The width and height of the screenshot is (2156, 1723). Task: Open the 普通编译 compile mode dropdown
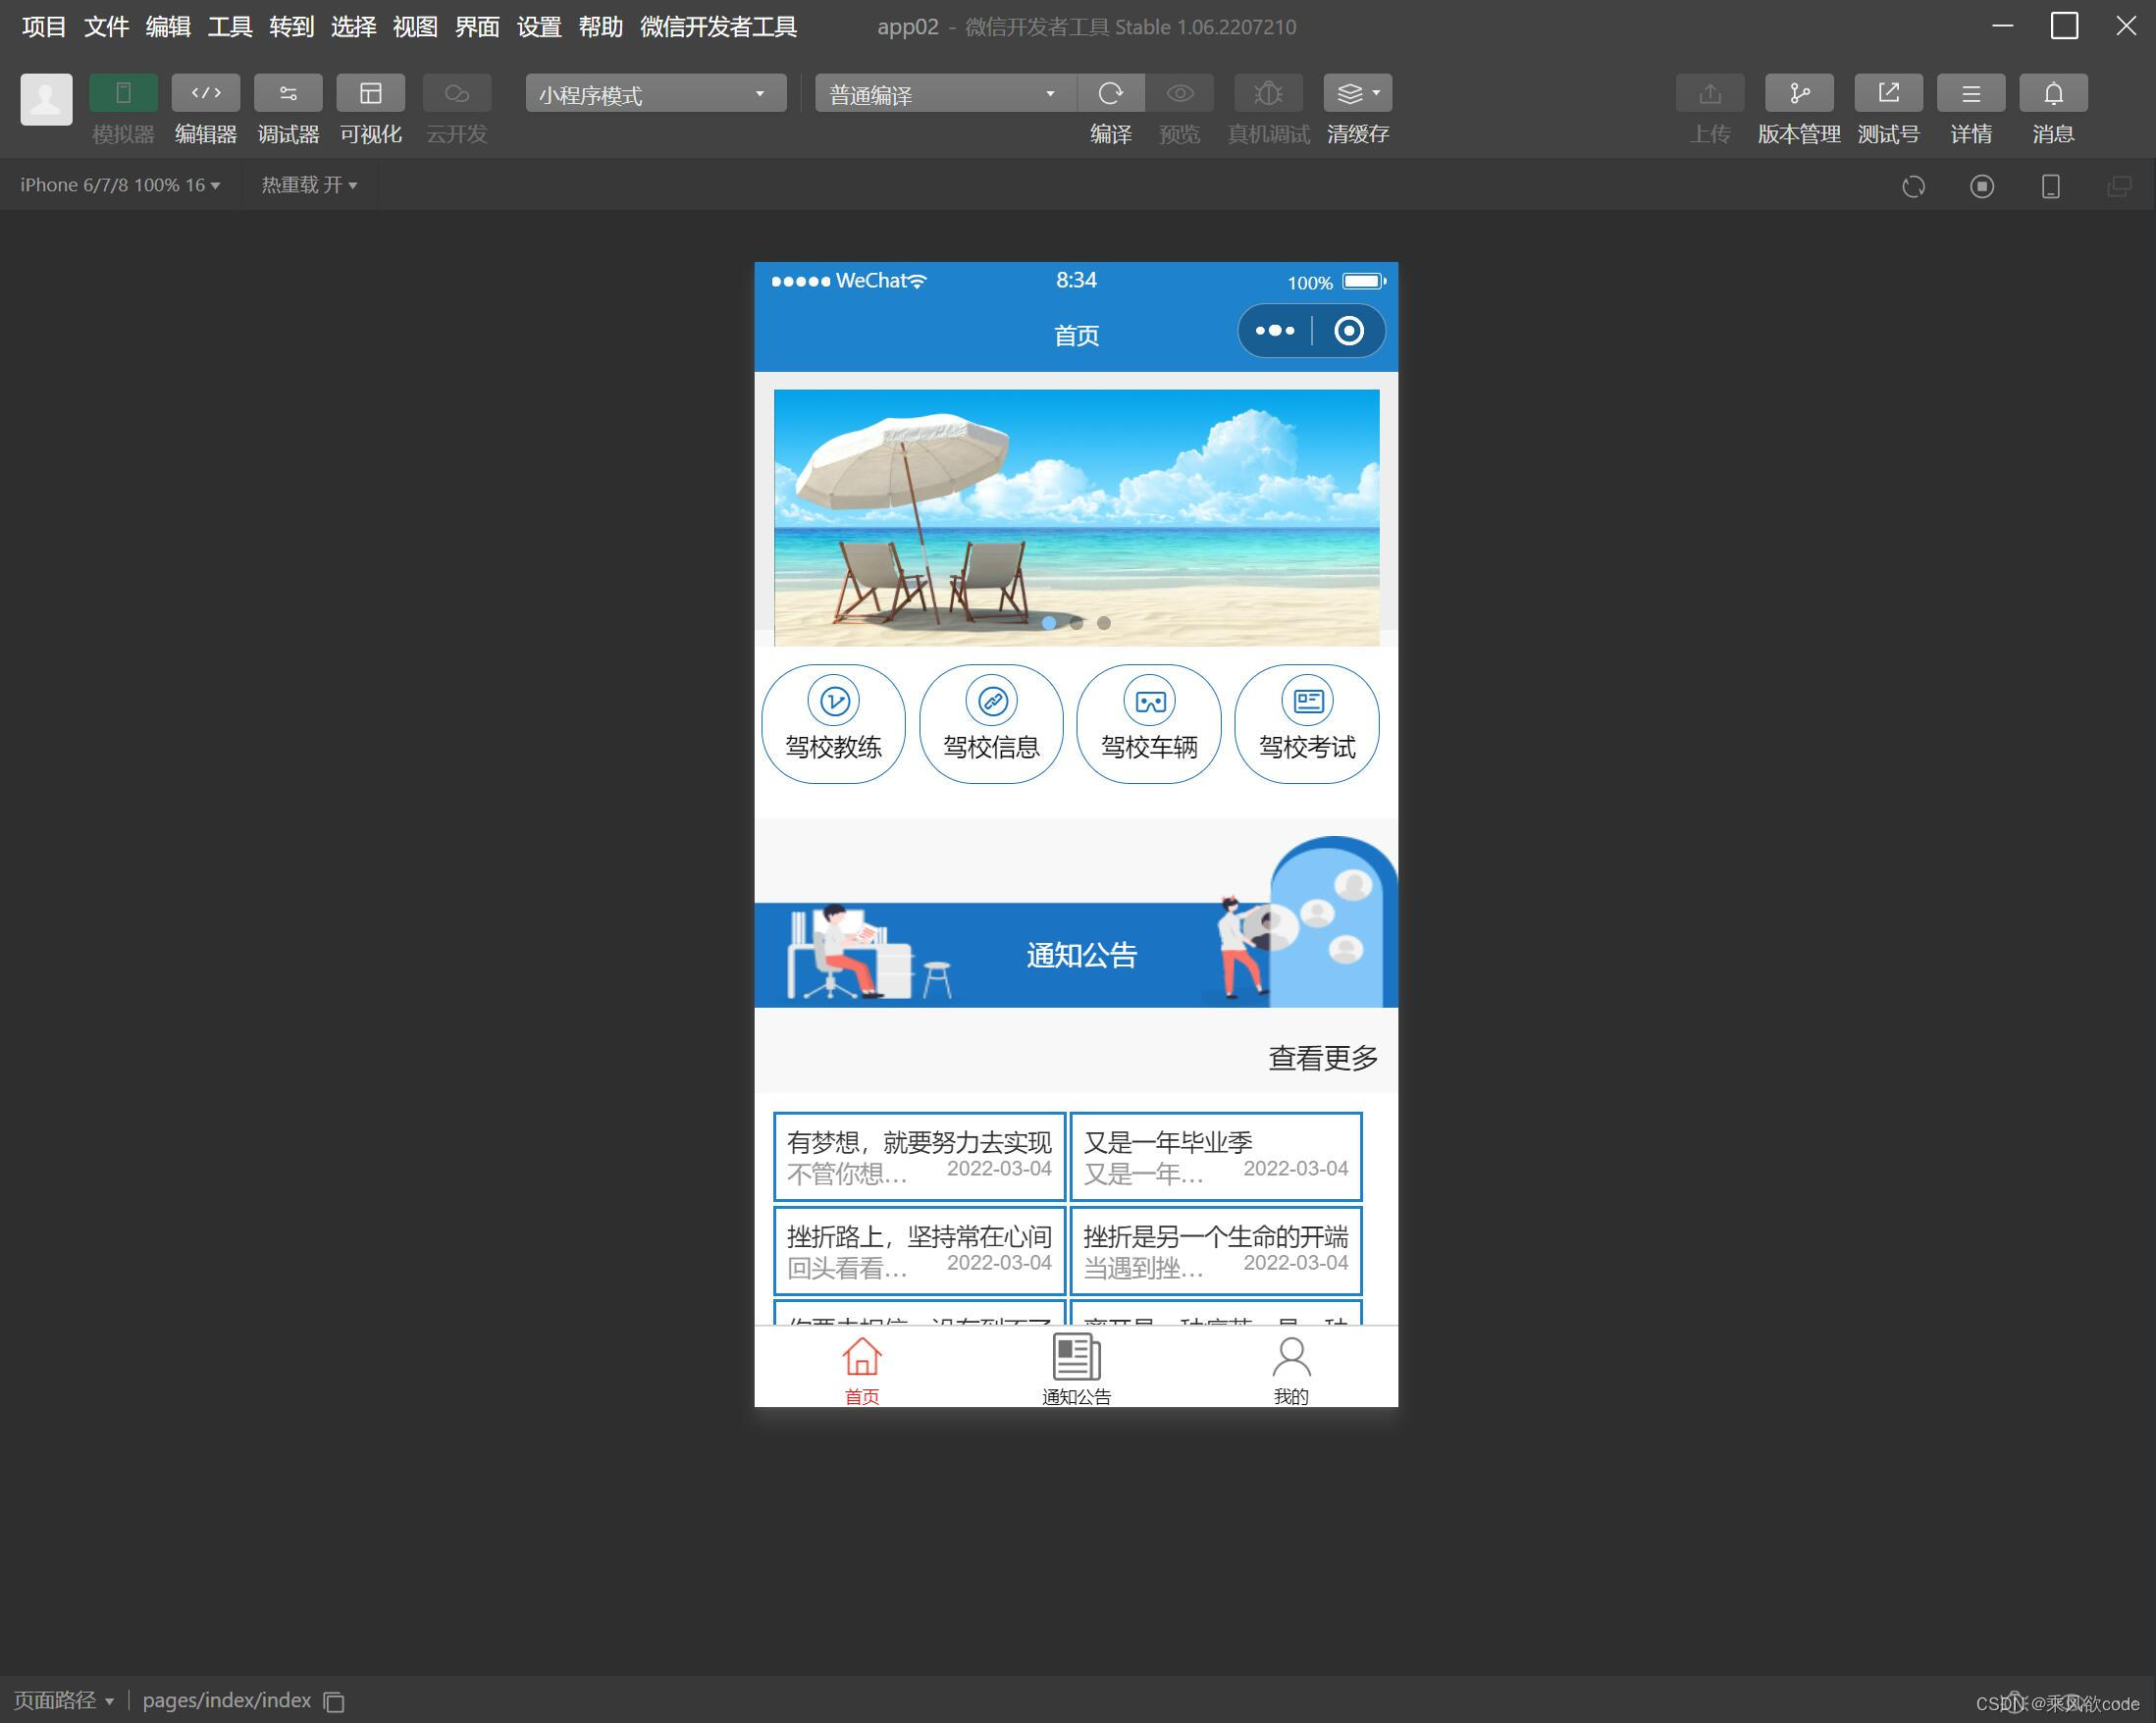940,93
